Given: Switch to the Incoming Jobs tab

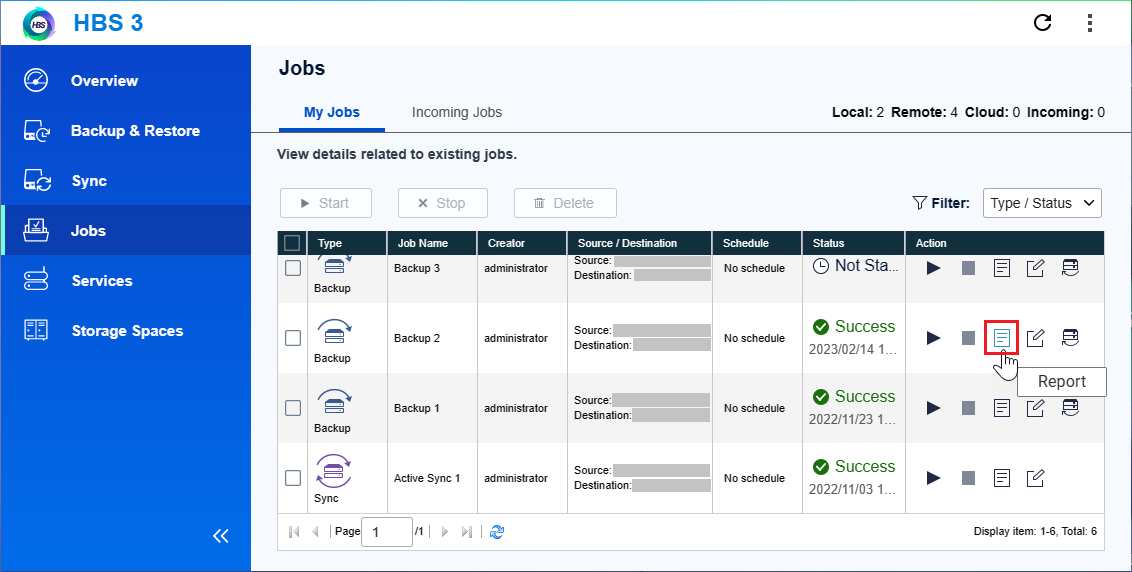Looking at the screenshot, I should 456,113.
